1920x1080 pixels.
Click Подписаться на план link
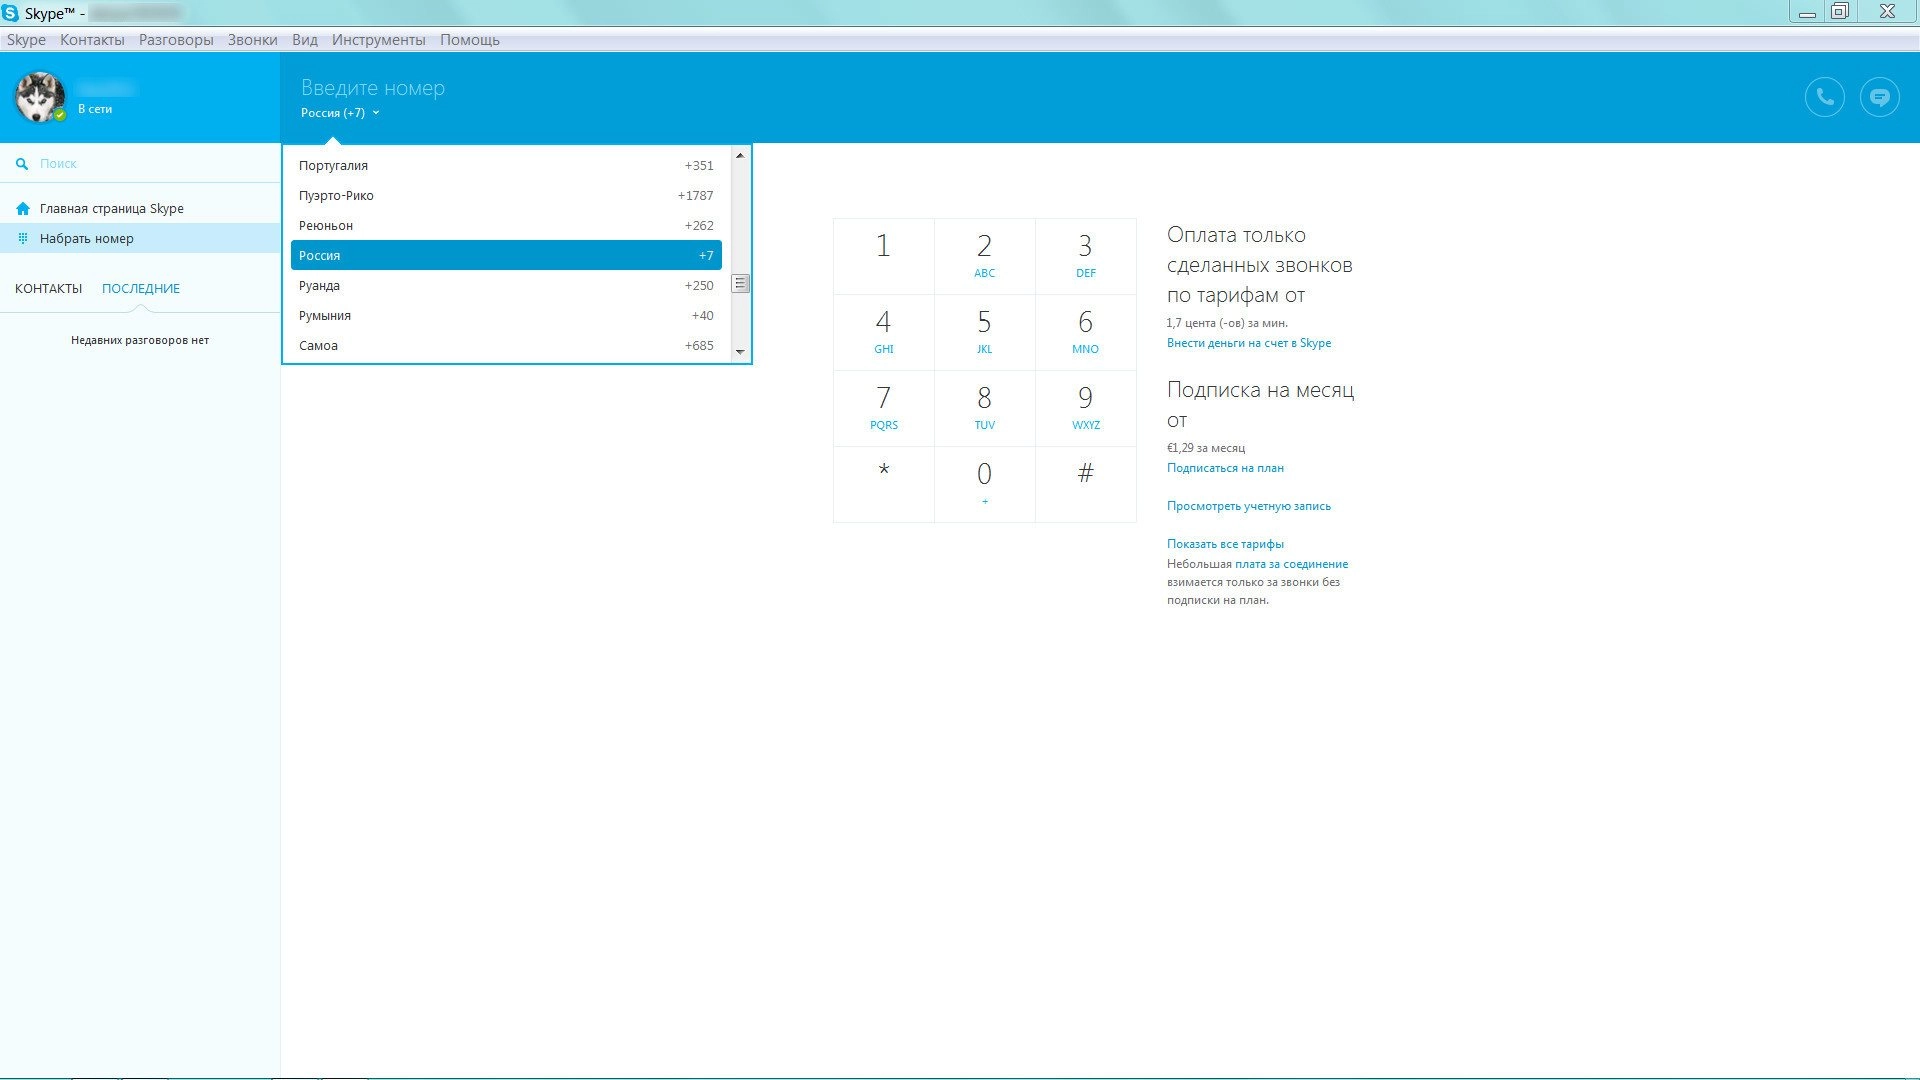click(1225, 468)
